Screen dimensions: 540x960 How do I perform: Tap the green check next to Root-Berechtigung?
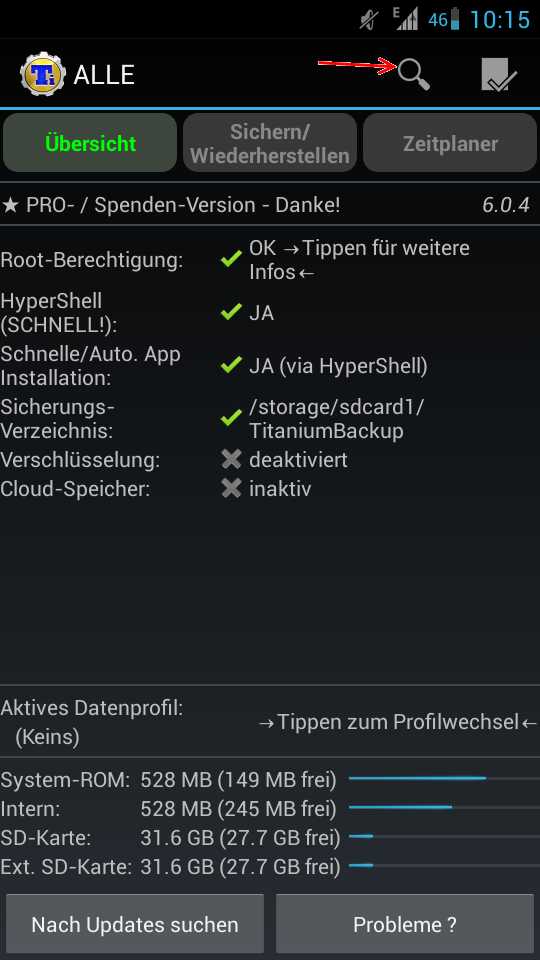(x=231, y=260)
